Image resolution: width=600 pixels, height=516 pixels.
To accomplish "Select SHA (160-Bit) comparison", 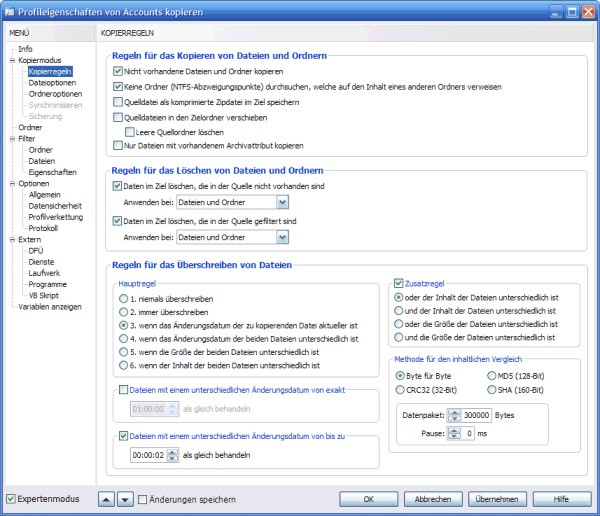I will (491, 390).
